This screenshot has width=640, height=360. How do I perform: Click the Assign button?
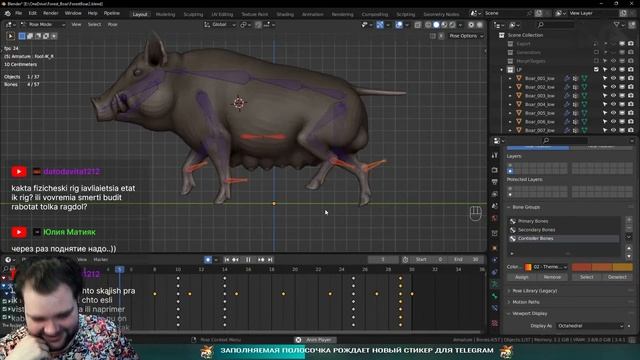(x=522, y=277)
